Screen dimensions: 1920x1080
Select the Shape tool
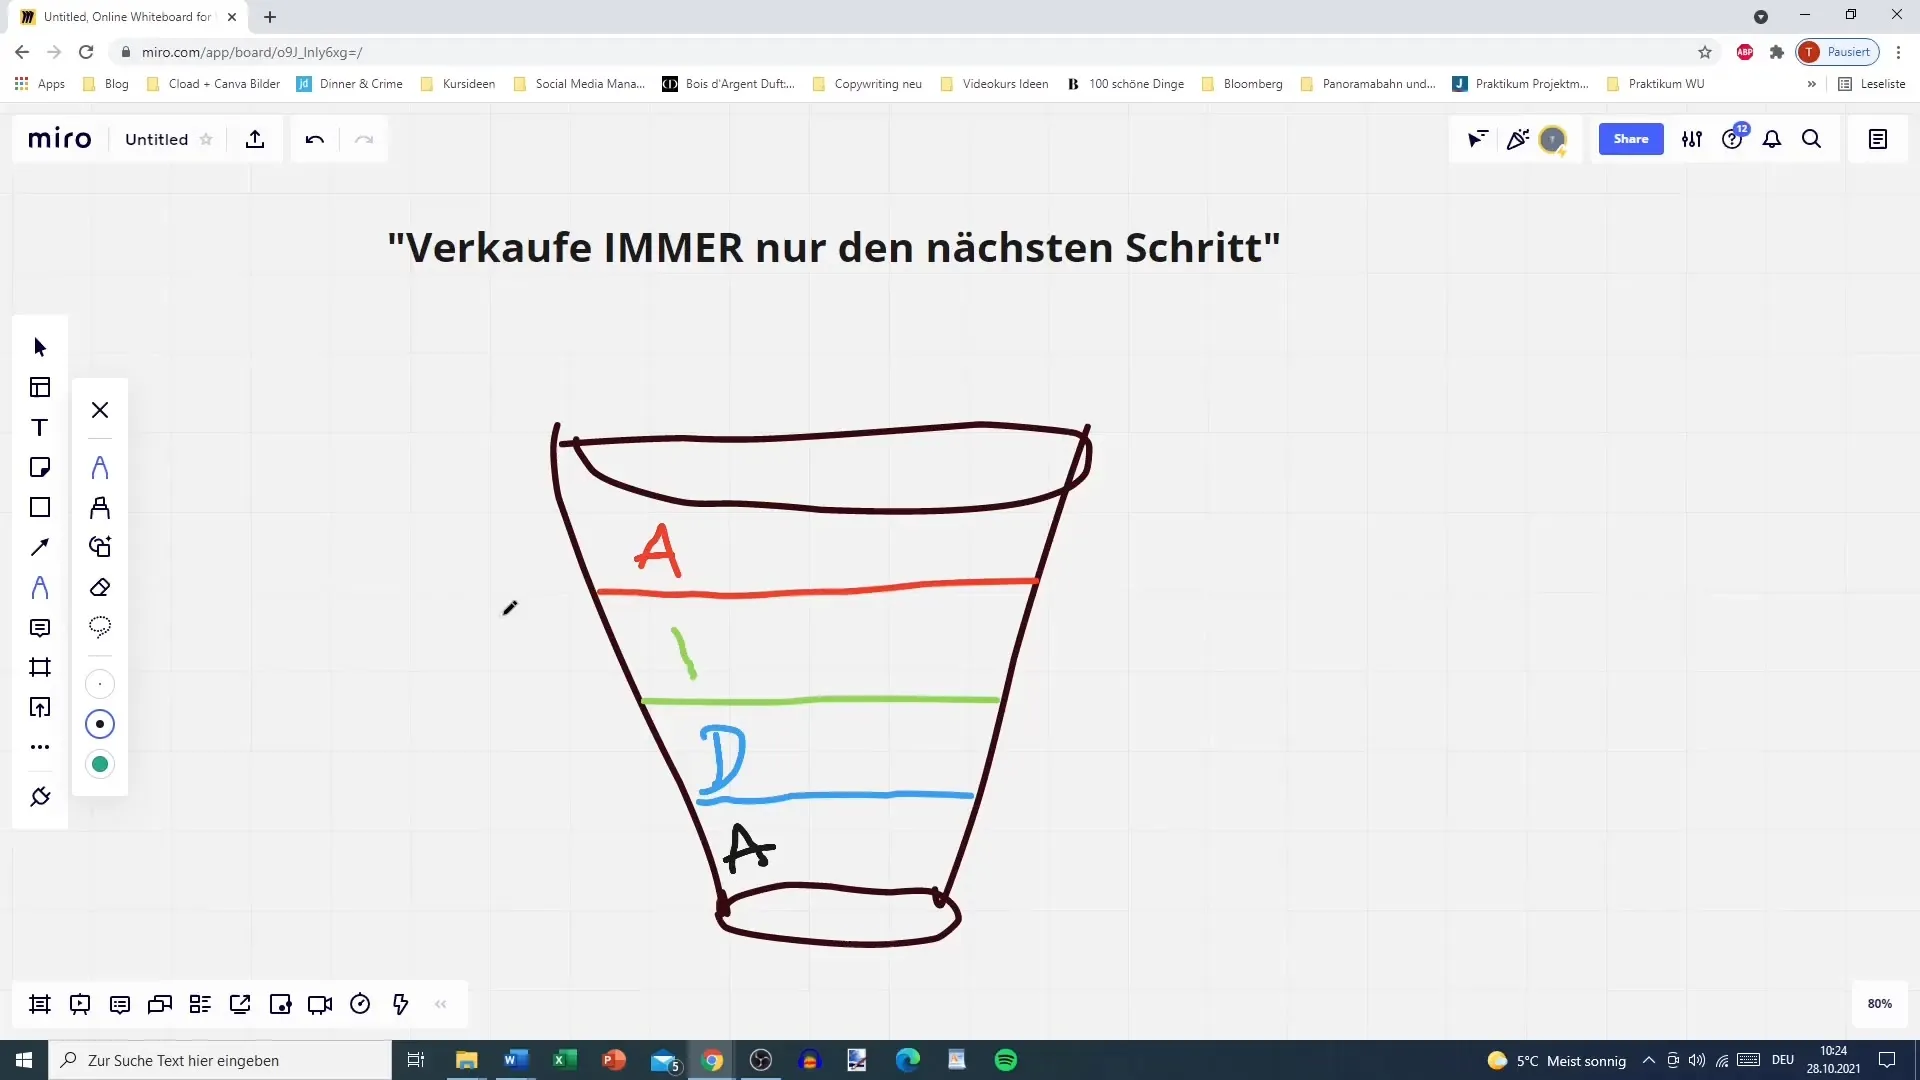click(40, 506)
